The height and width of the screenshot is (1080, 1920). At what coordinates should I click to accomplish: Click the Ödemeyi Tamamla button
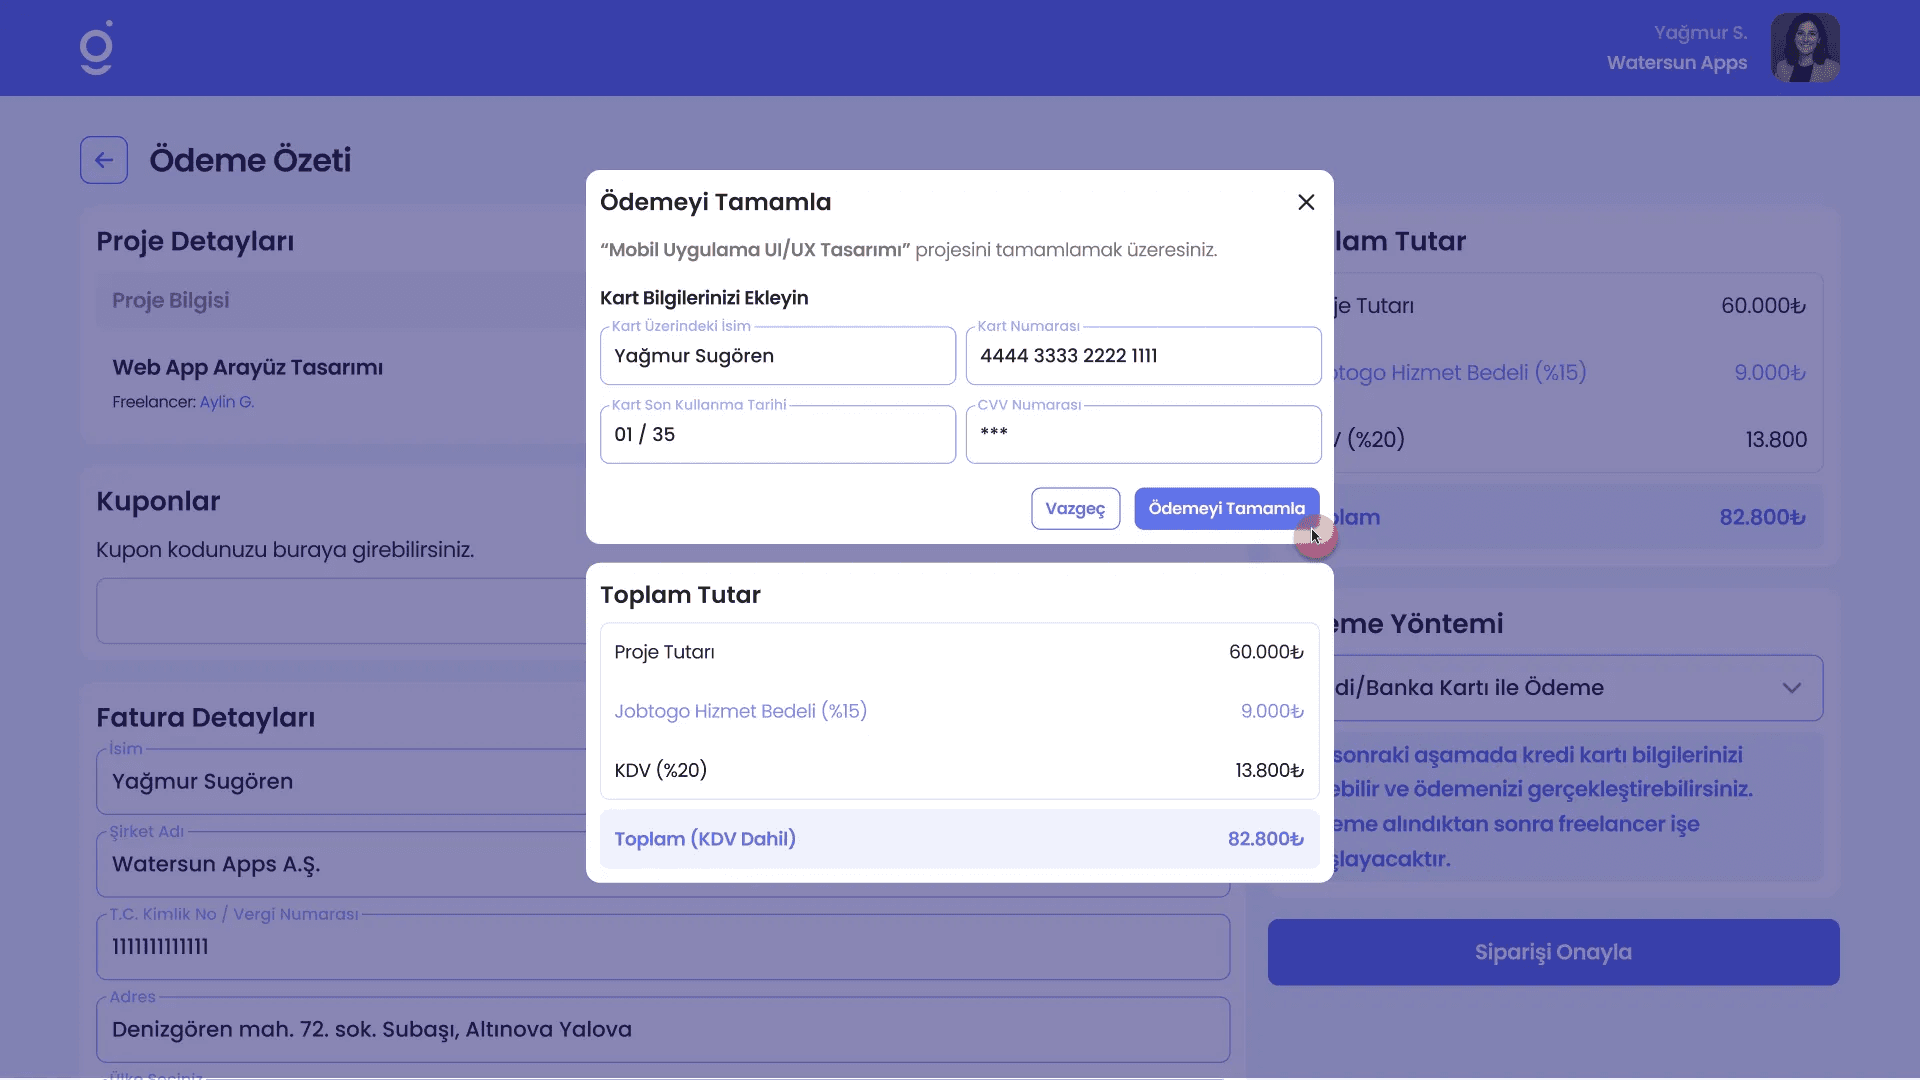tap(1226, 509)
